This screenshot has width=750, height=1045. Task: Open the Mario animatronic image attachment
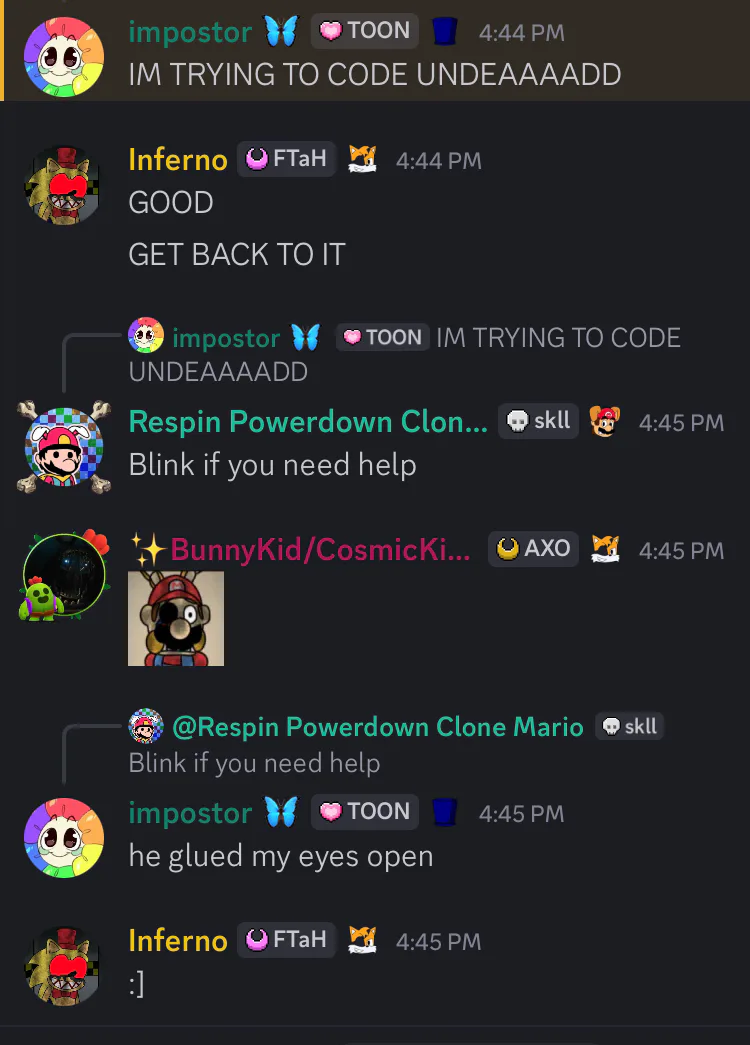[x=176, y=618]
